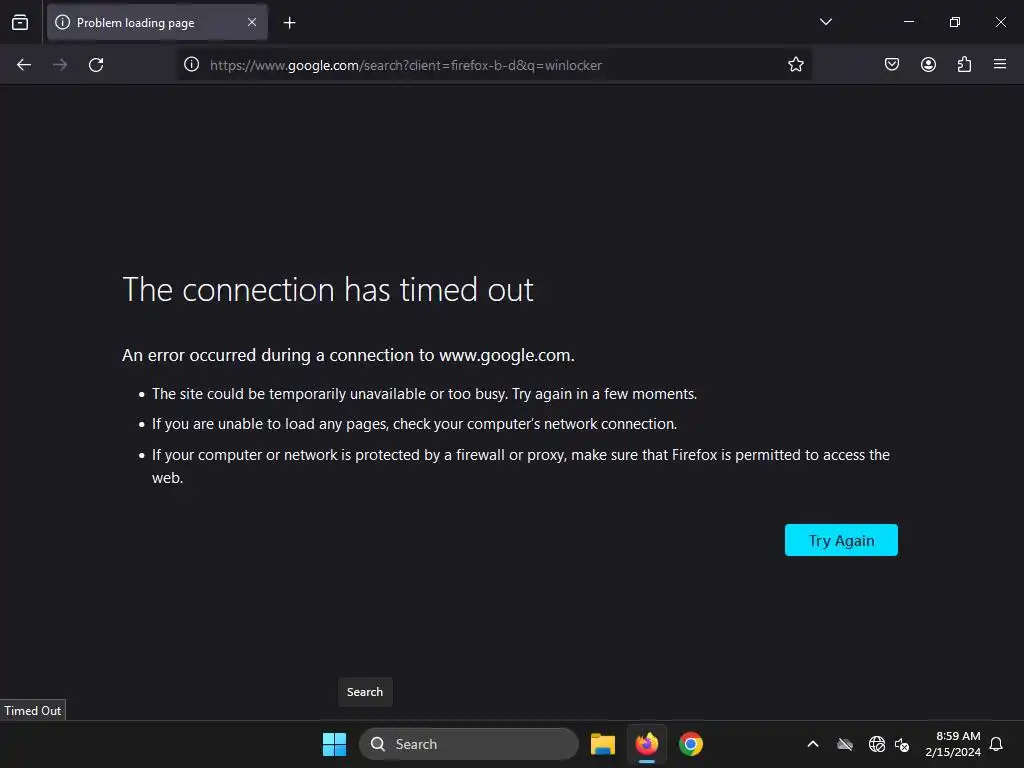
Task: Open the Firefox View recent browsing icon
Action: coord(20,22)
